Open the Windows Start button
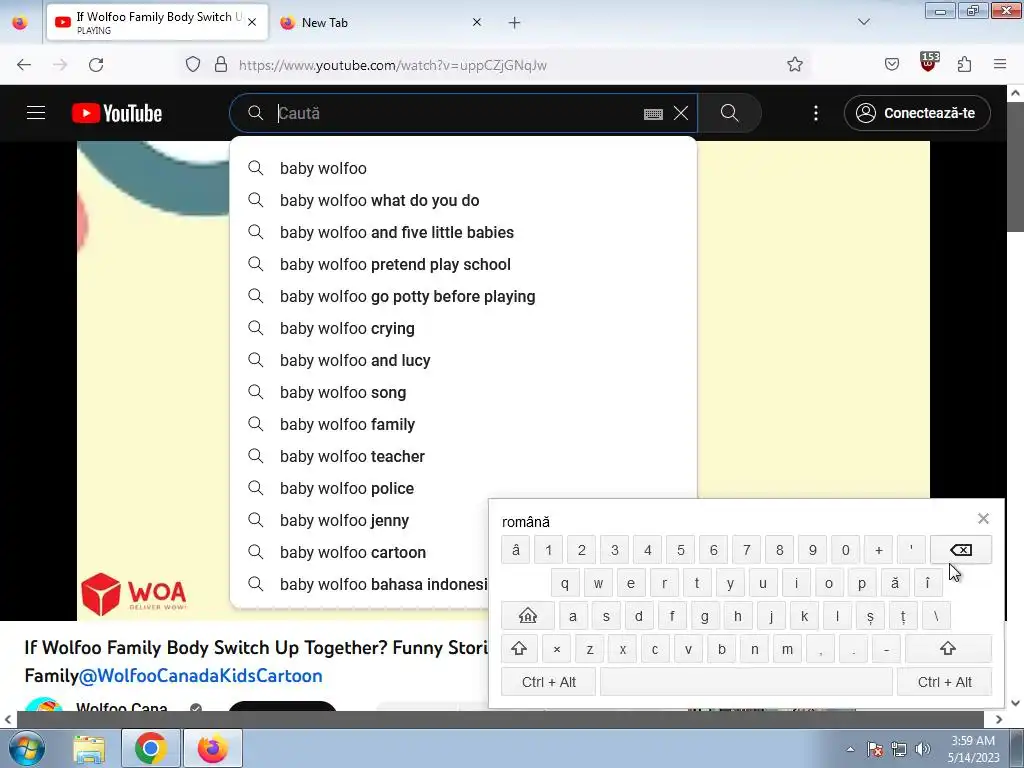The image size is (1024, 768). click(x=27, y=748)
